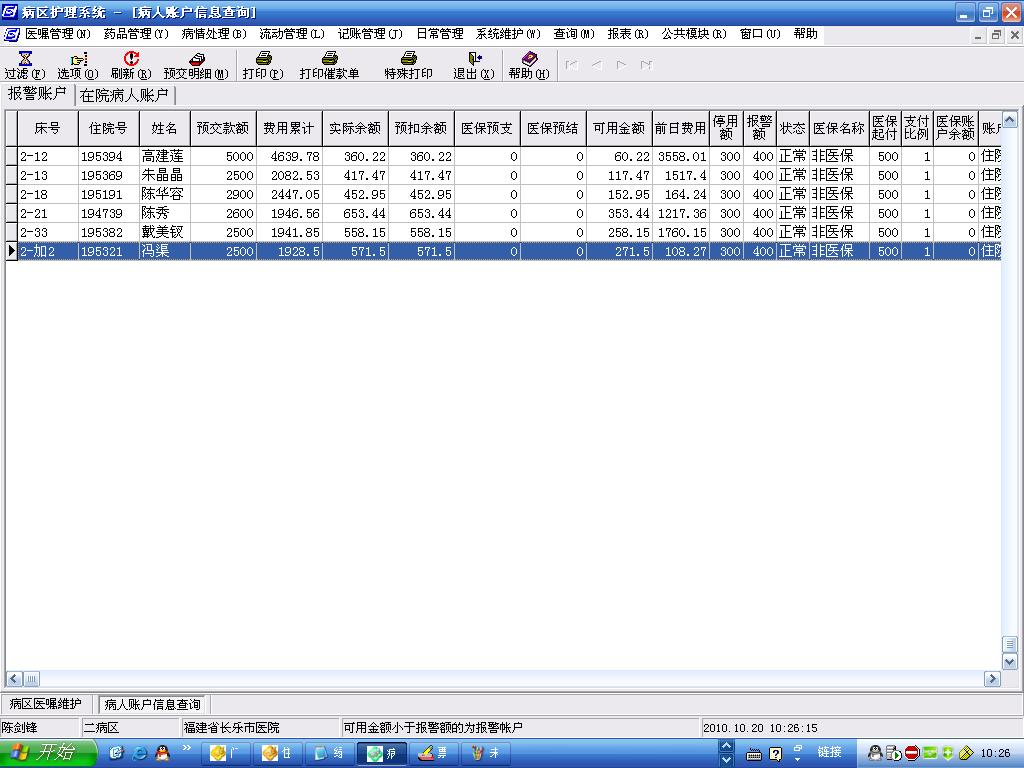Select admission number 194739
Viewport: 1024px width, 768px height.
108,213
